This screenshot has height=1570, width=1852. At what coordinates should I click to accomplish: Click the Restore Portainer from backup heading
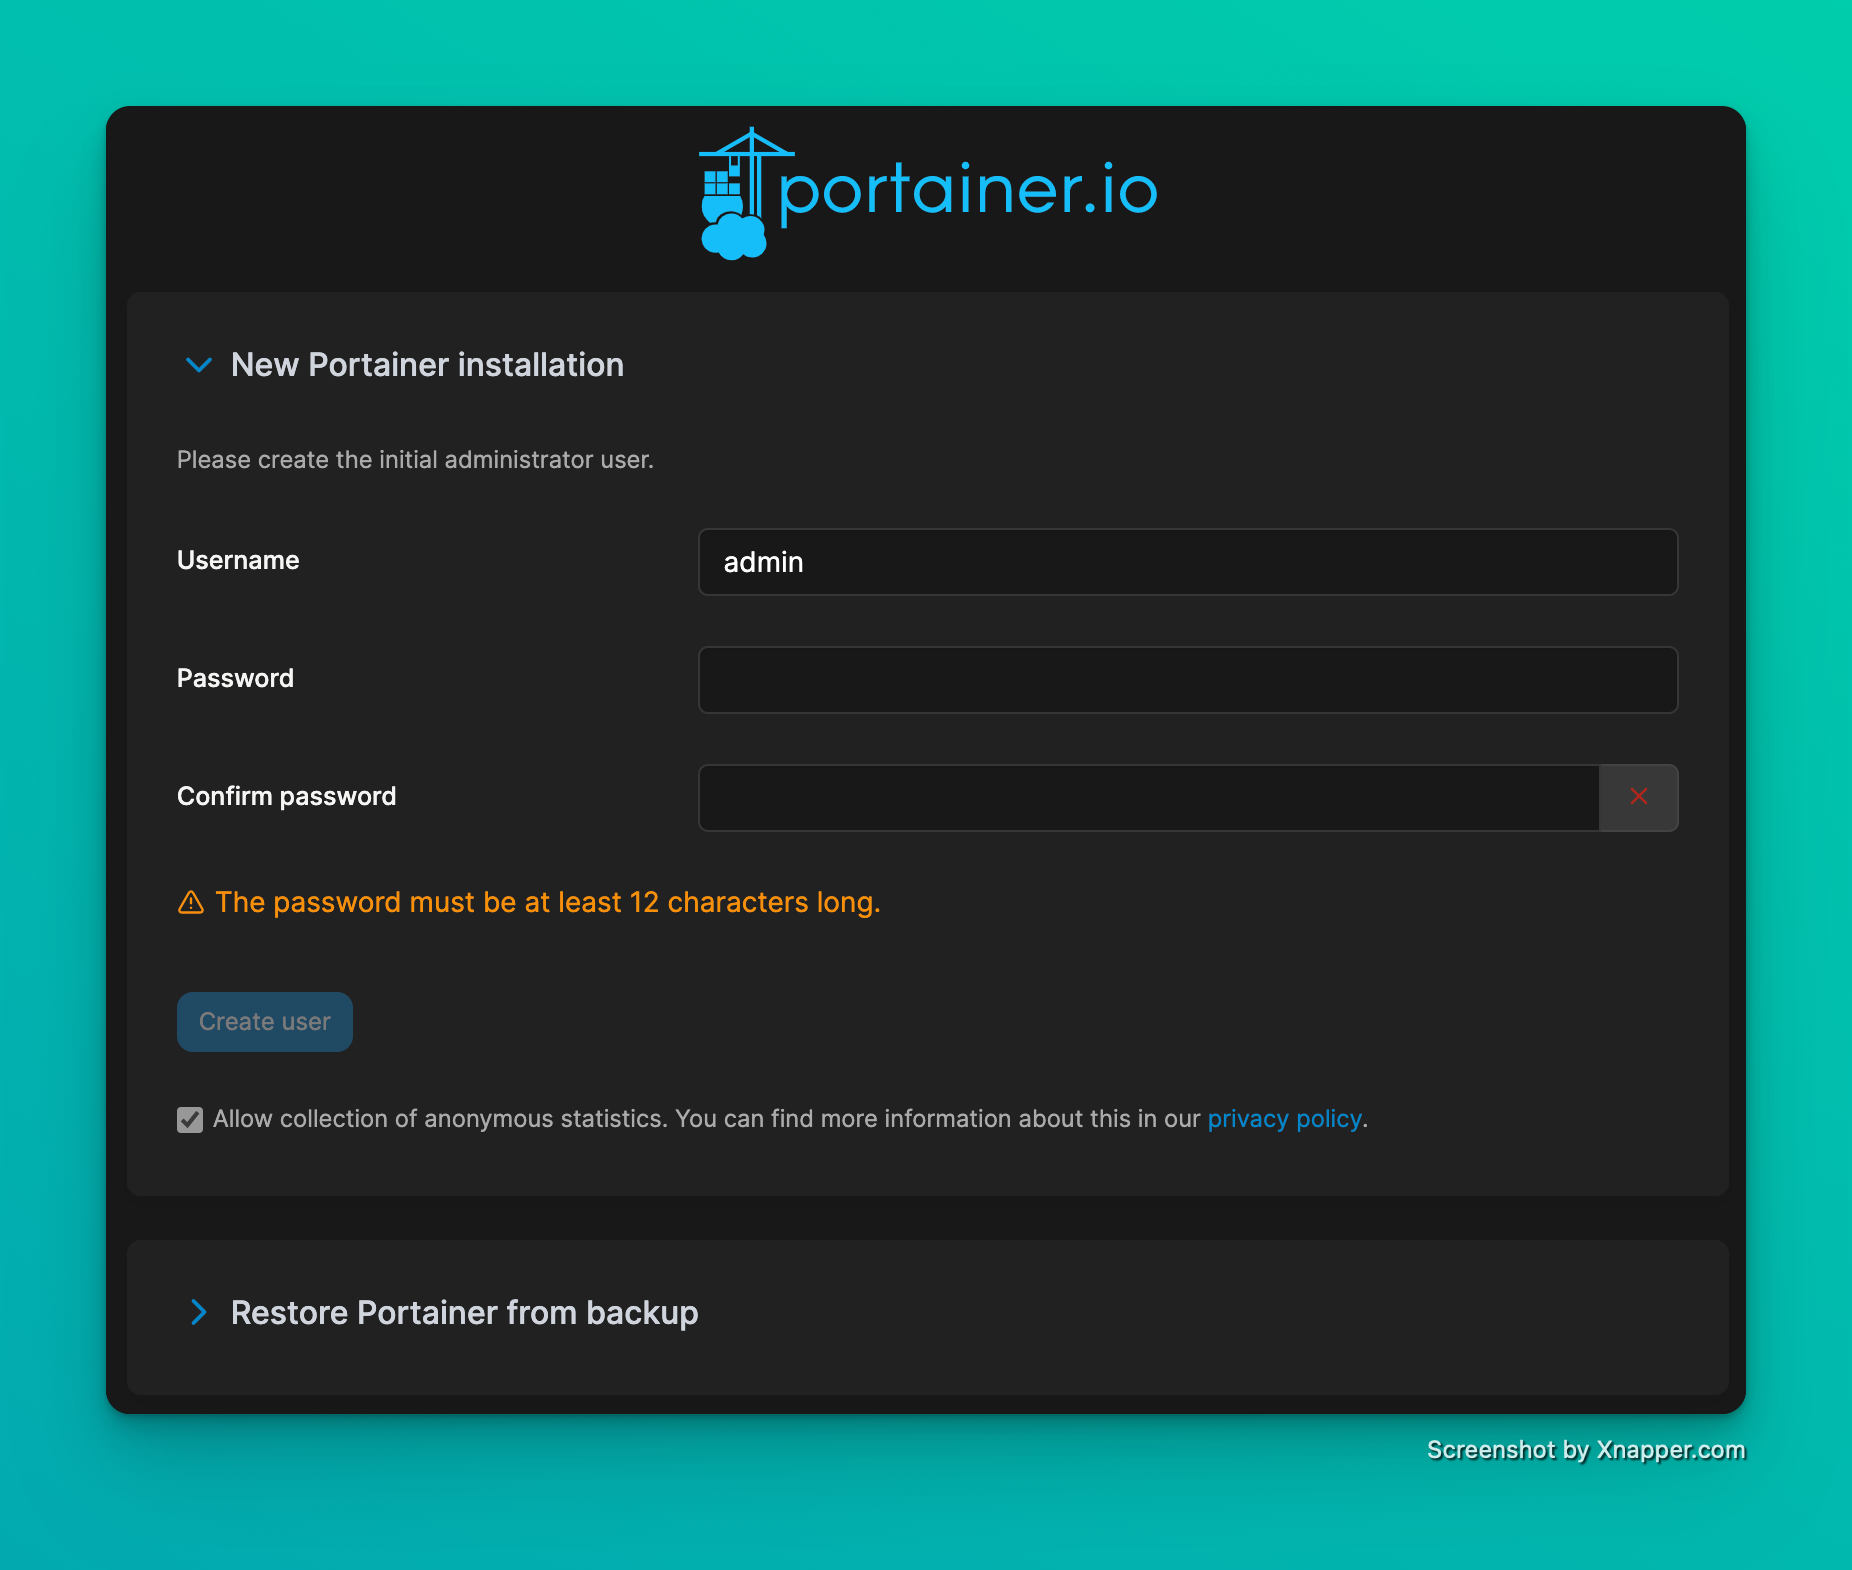464,1313
